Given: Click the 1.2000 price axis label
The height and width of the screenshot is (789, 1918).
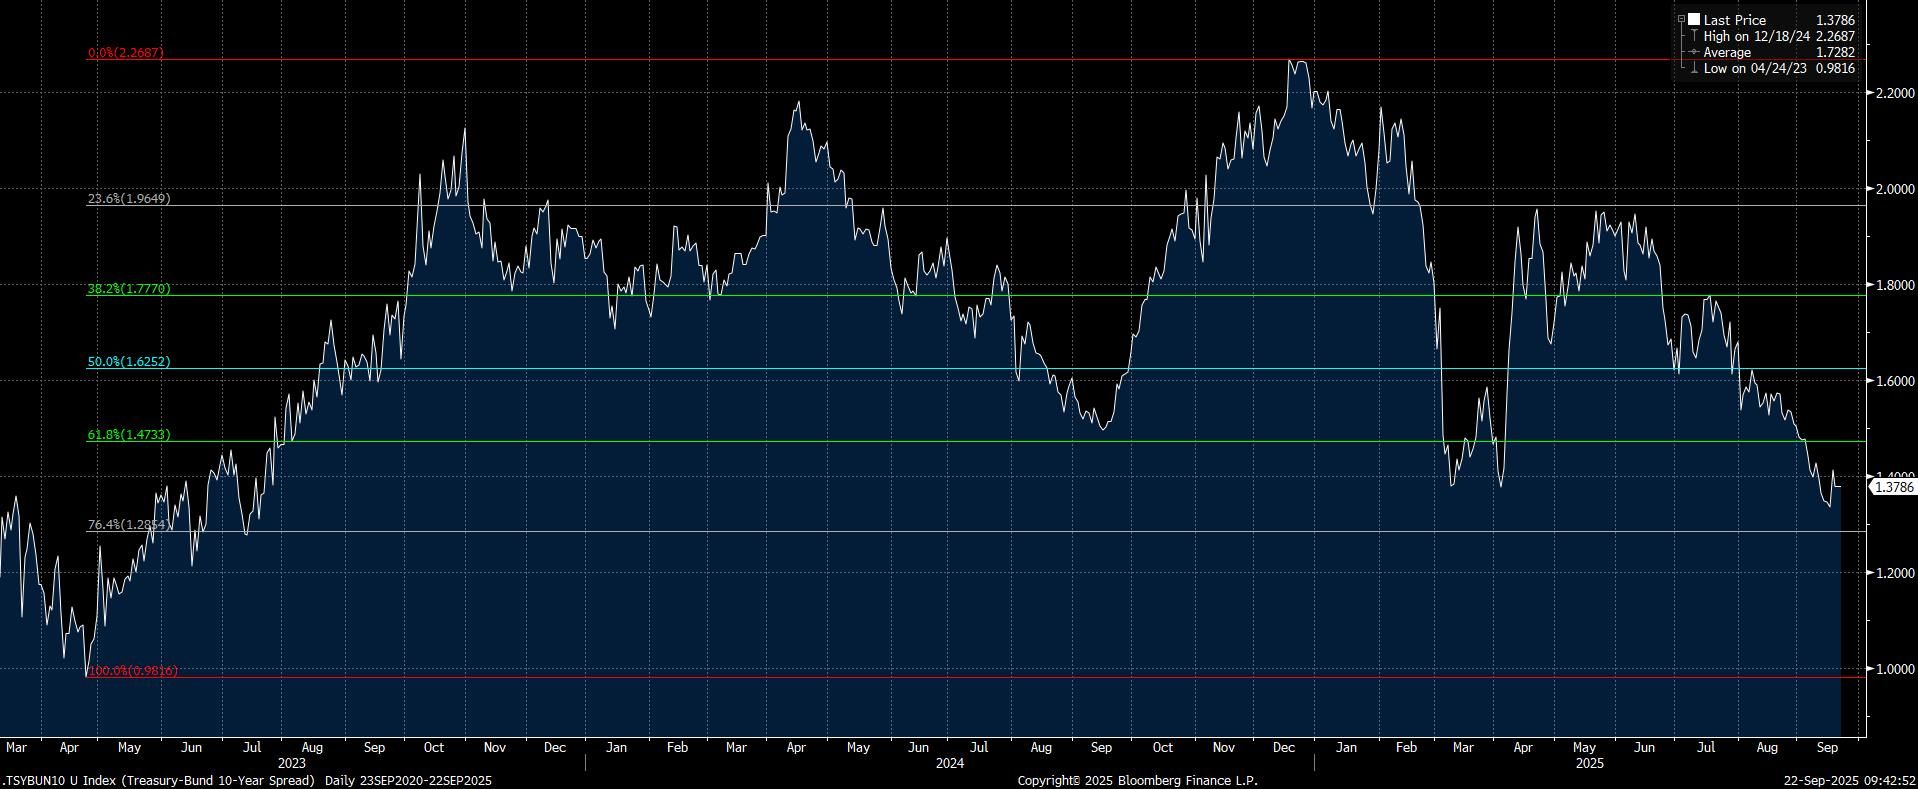Looking at the screenshot, I should pyautogui.click(x=1893, y=573).
